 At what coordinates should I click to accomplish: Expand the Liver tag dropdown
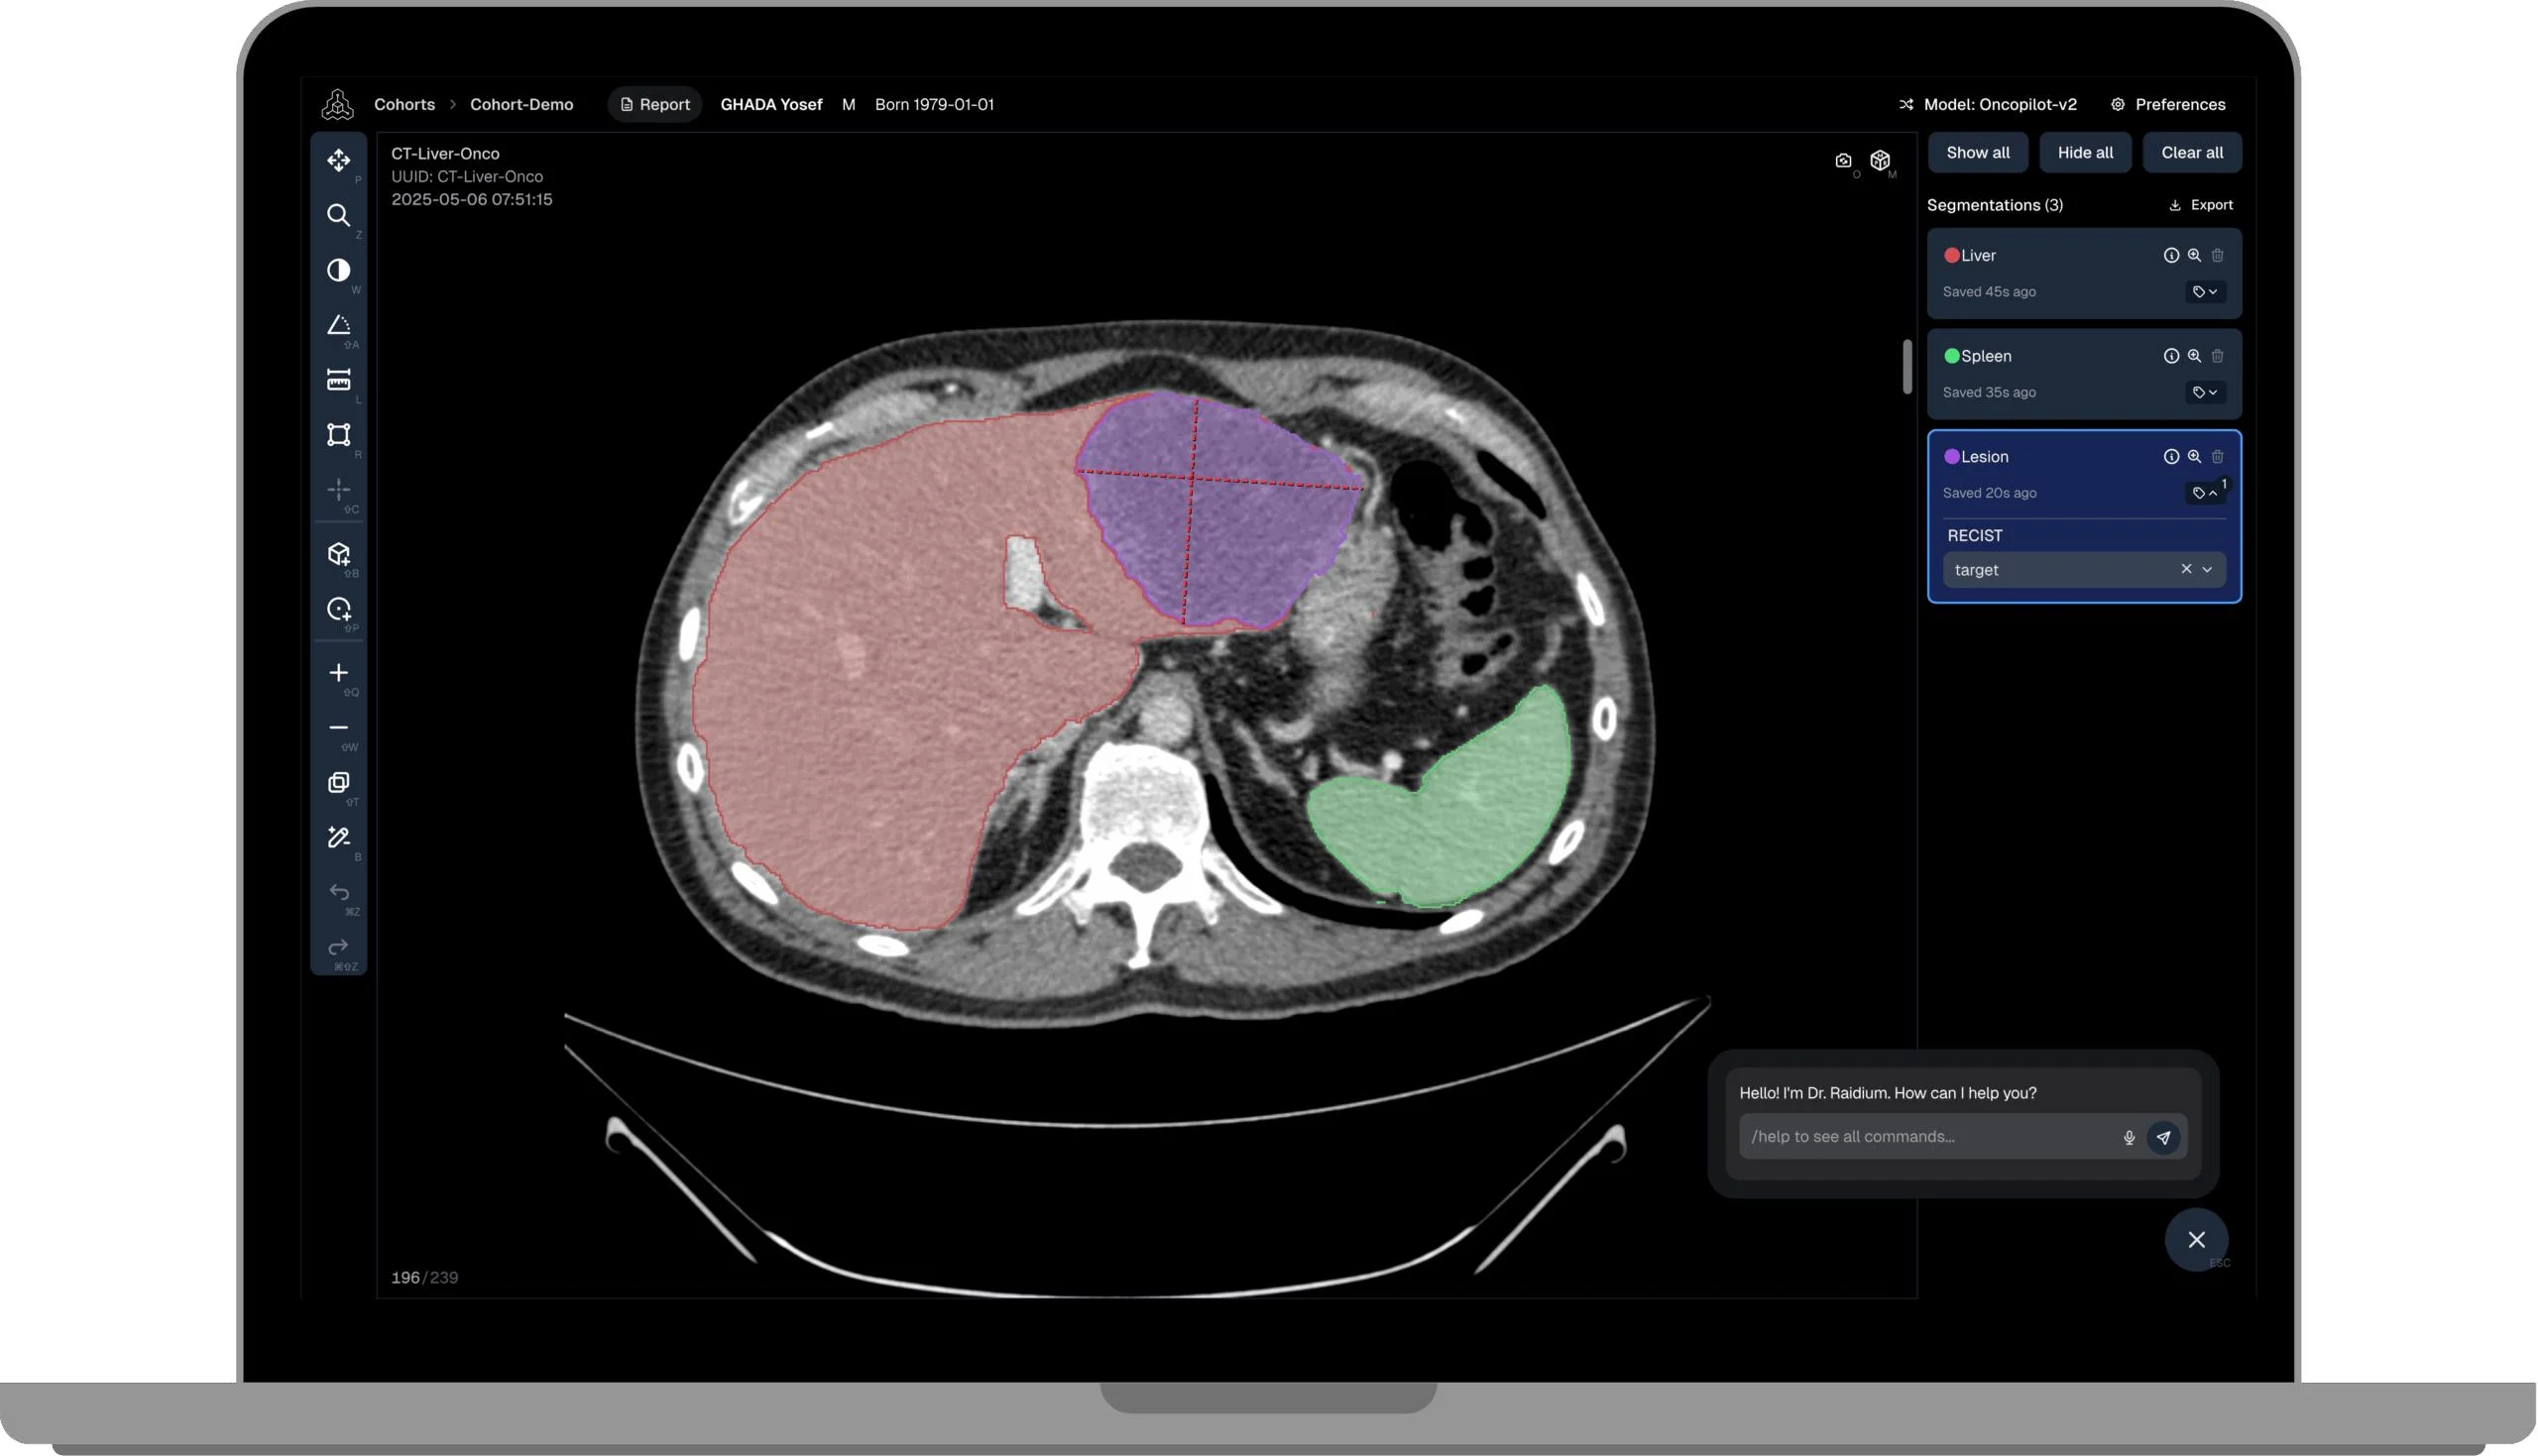click(2204, 292)
